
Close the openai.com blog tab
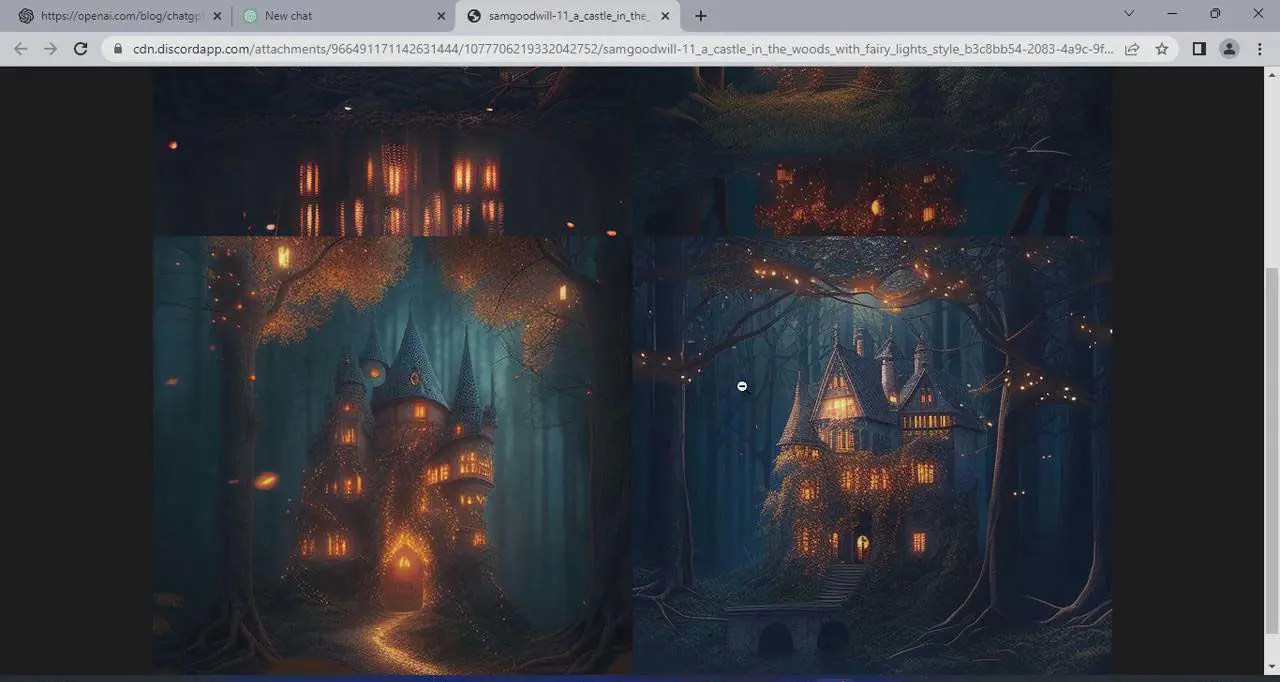click(217, 16)
